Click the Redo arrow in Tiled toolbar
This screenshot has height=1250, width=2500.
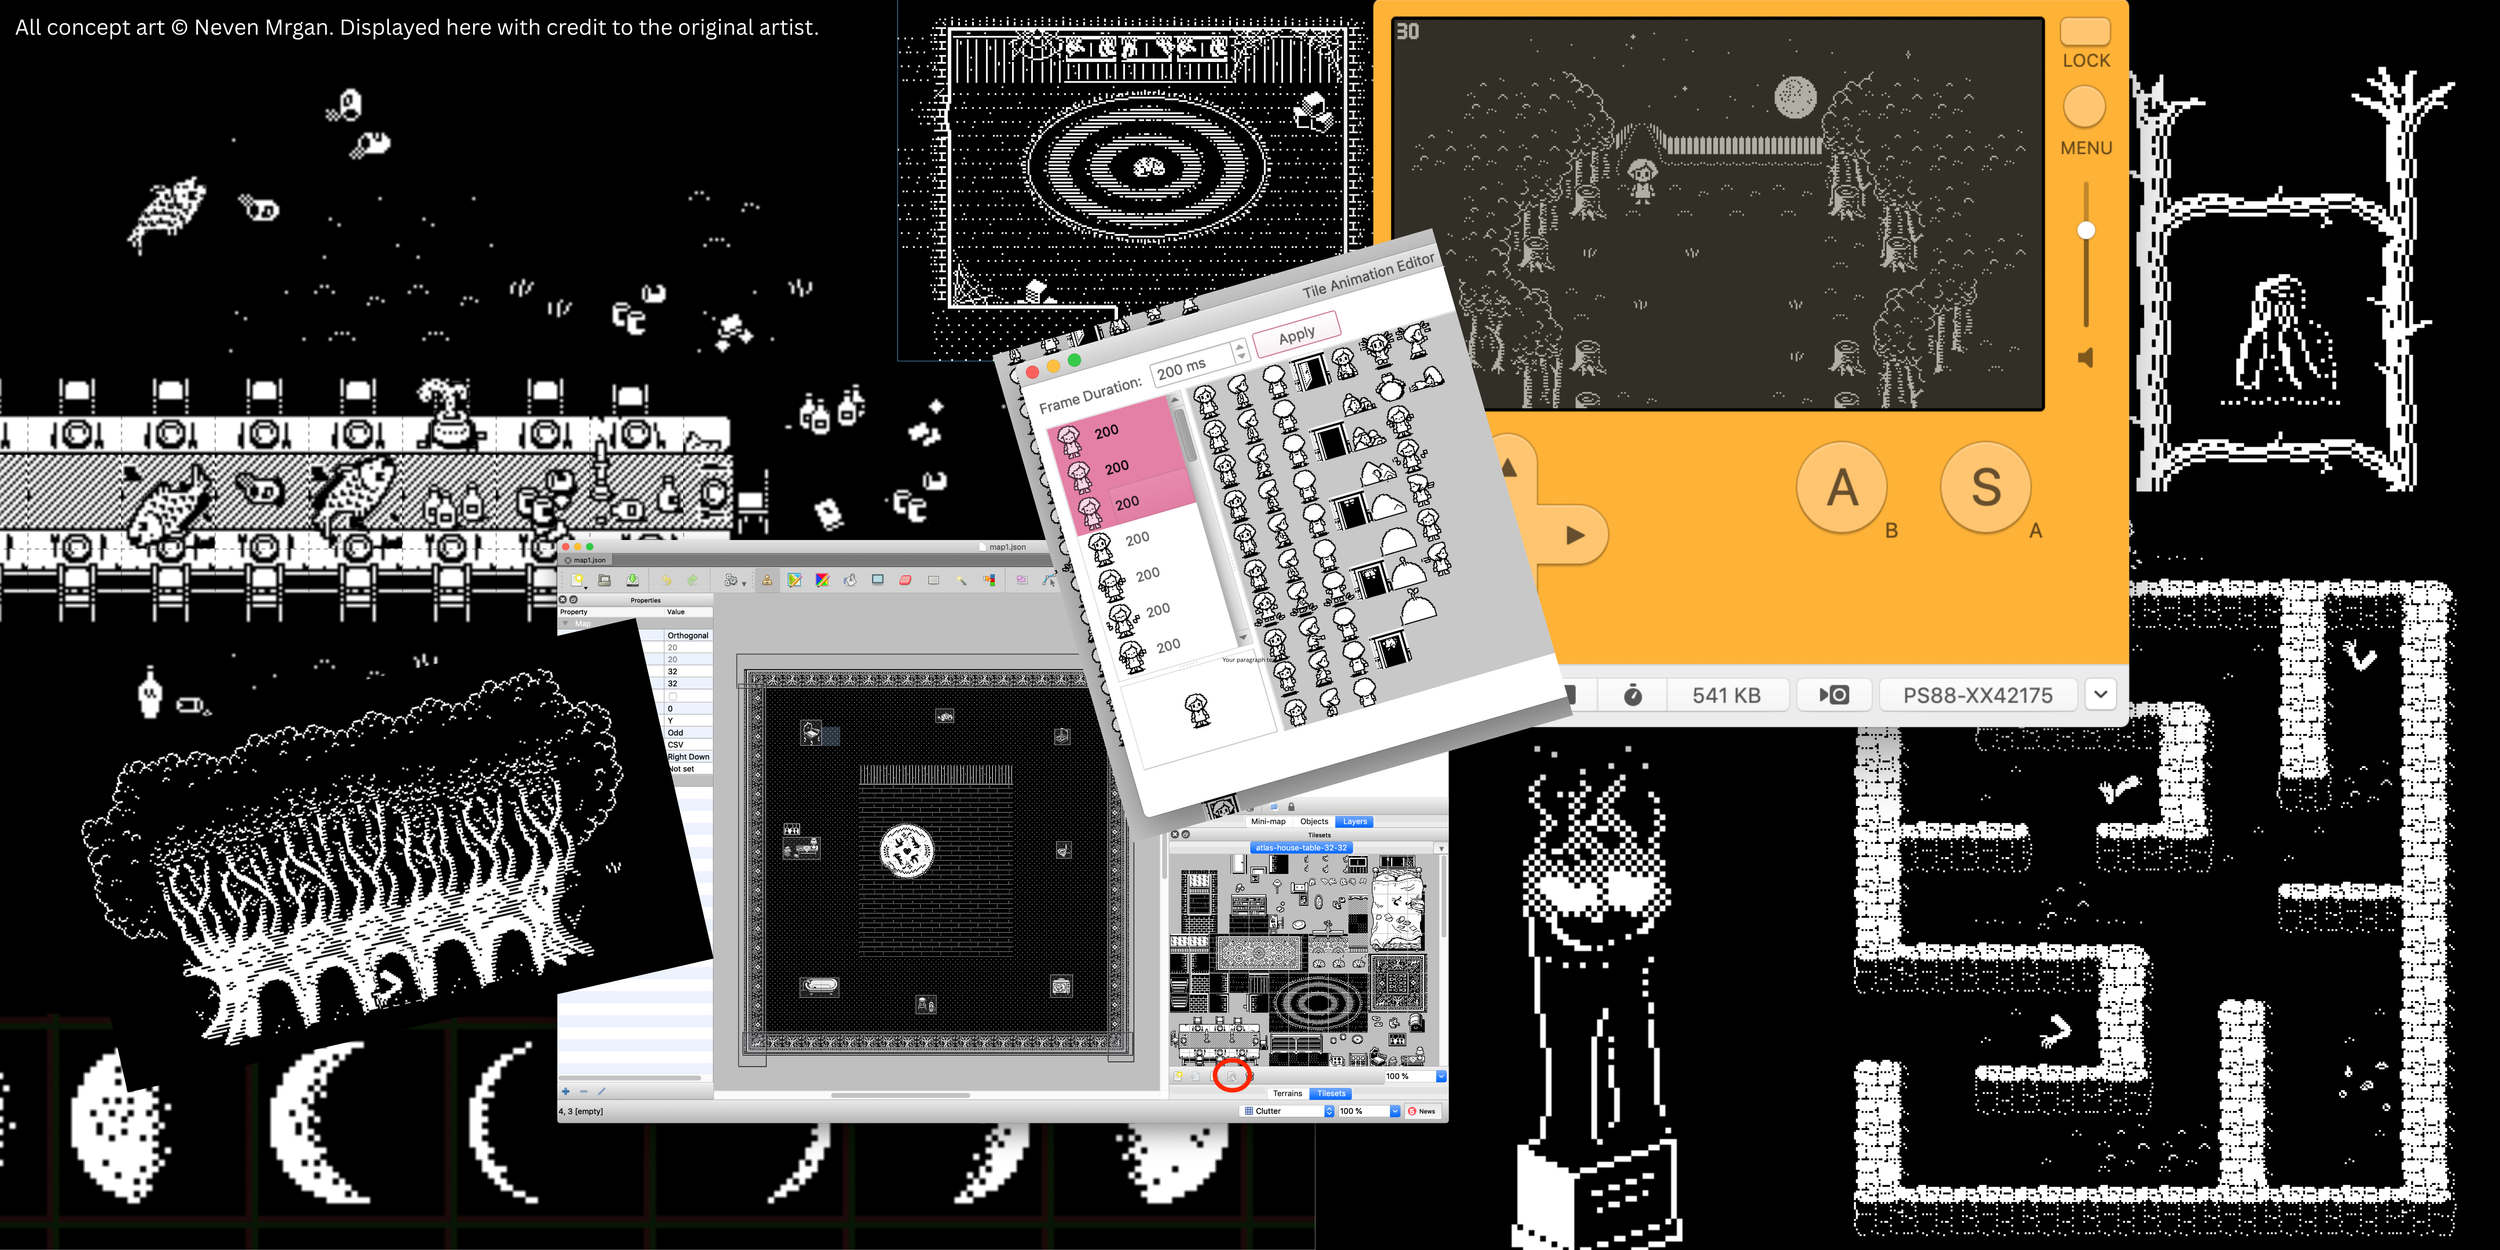pyautogui.click(x=692, y=580)
